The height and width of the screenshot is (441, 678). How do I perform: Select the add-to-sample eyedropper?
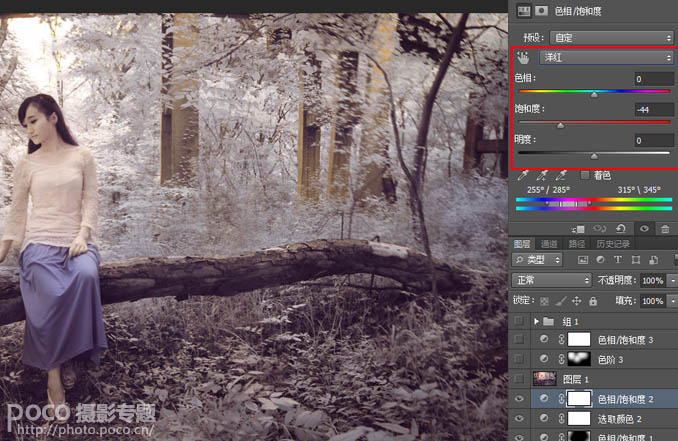pos(541,175)
